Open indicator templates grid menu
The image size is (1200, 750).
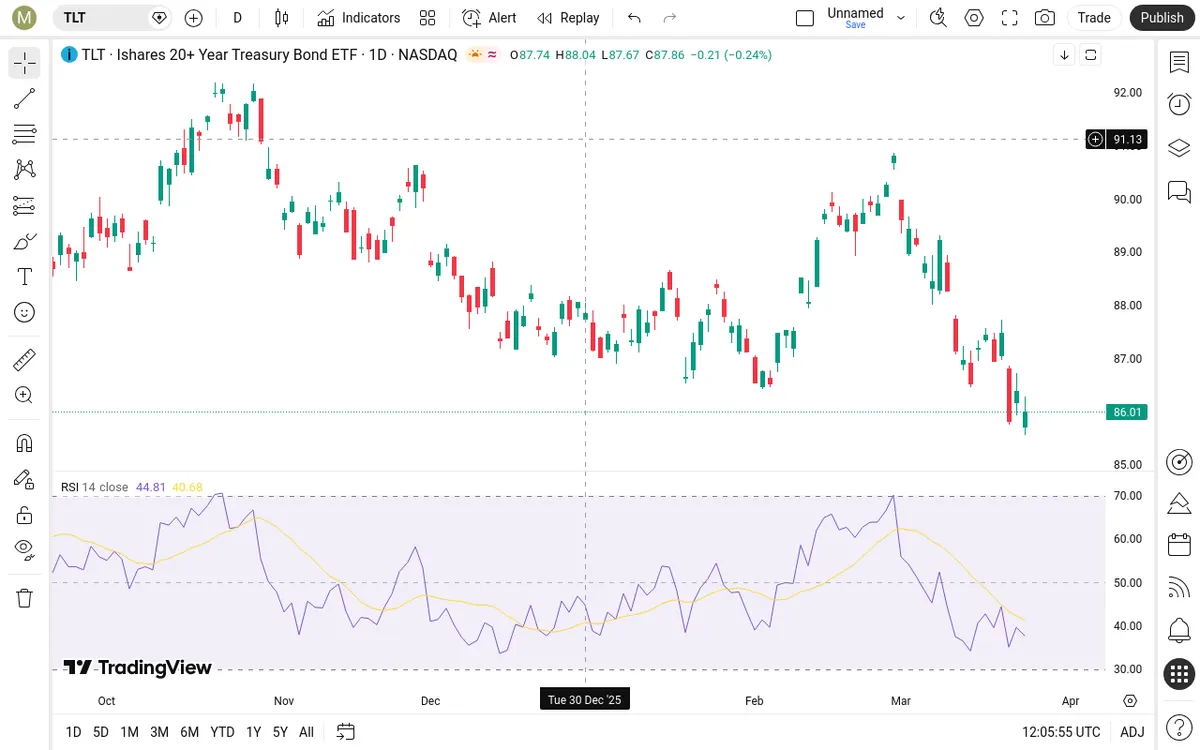click(428, 17)
